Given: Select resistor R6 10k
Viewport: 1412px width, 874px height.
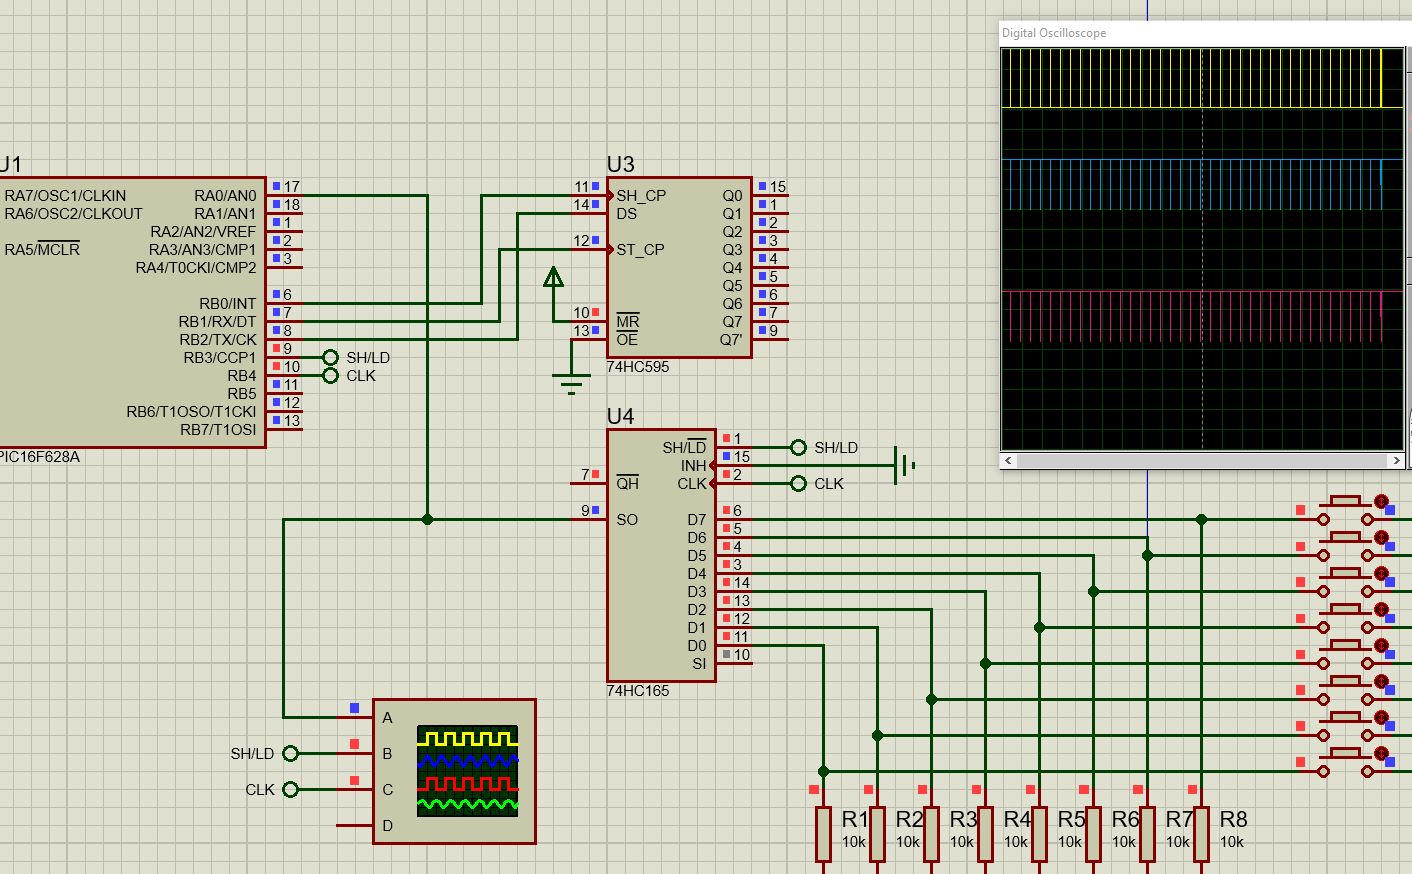Looking at the screenshot, I should (x=1093, y=834).
